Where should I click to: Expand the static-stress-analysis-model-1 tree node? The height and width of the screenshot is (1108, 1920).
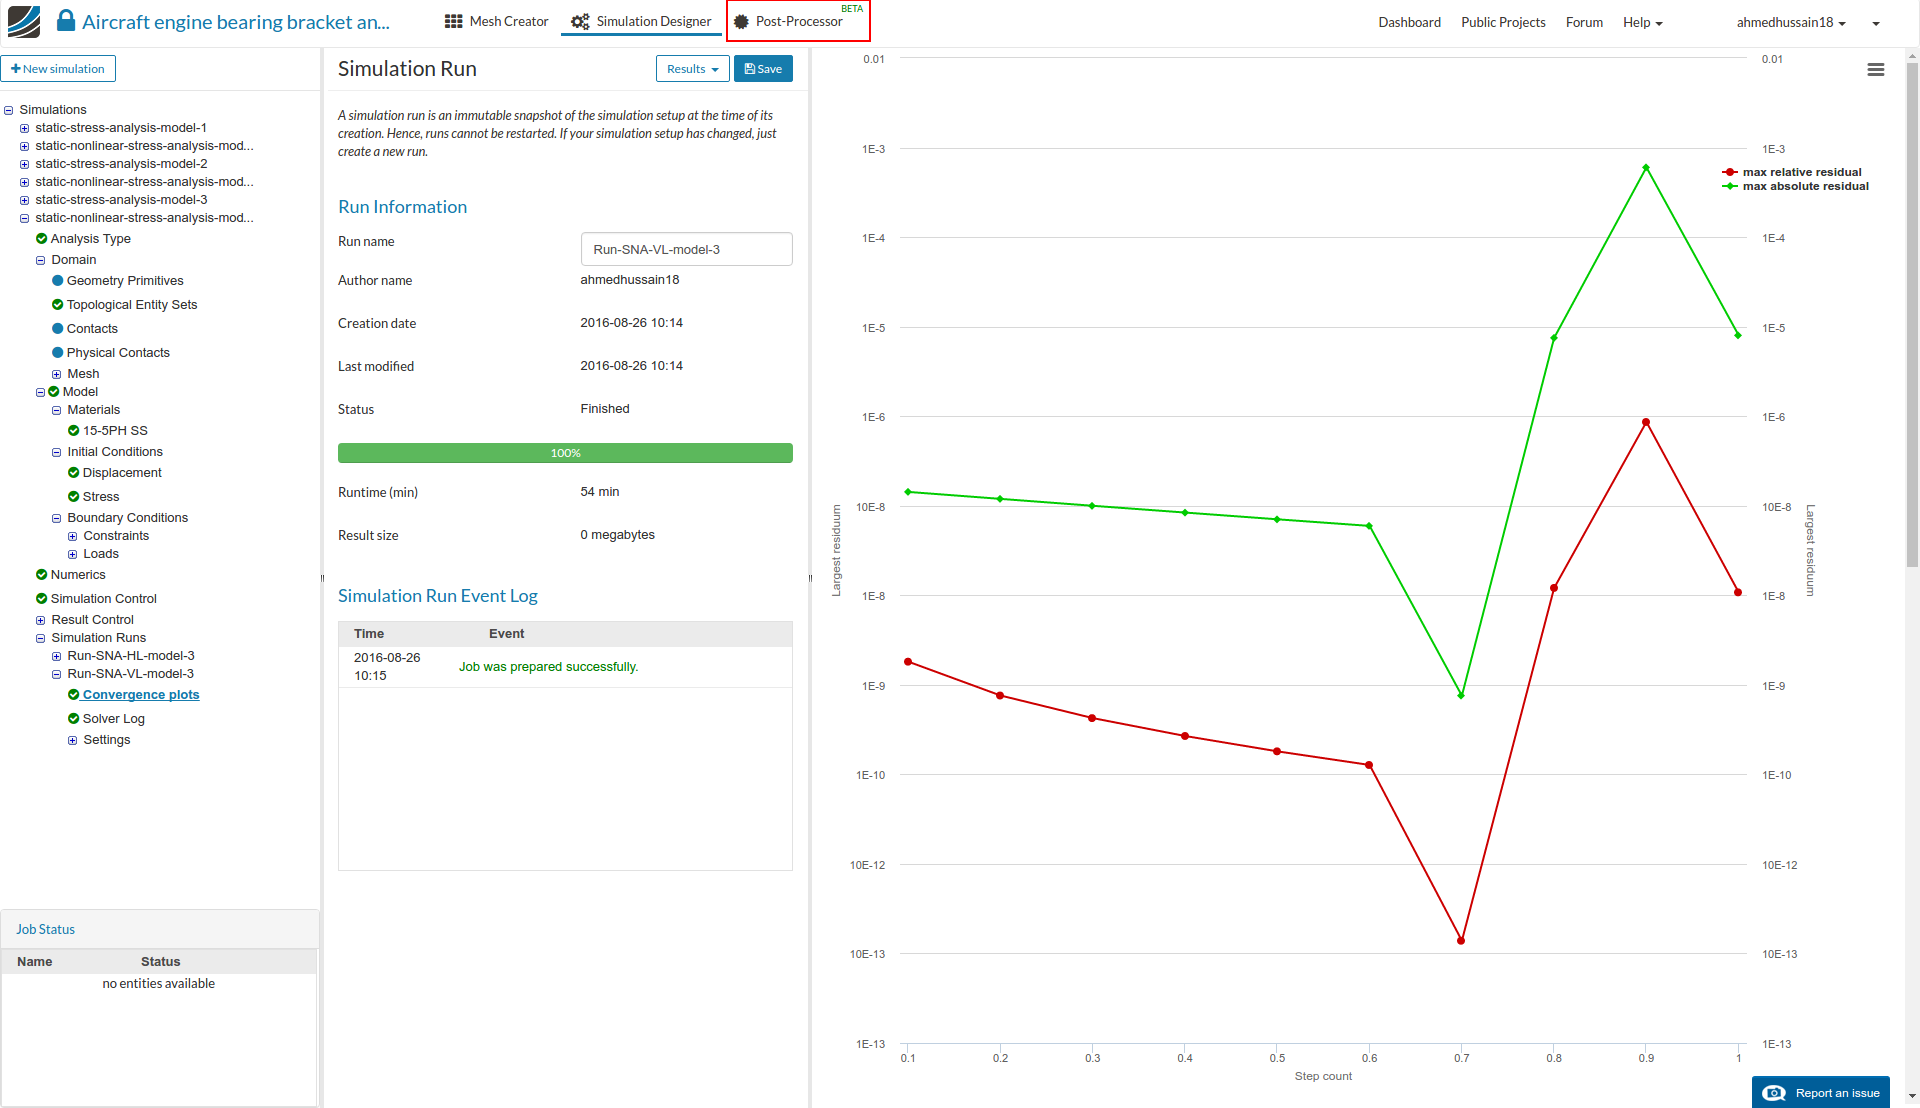pos(24,128)
